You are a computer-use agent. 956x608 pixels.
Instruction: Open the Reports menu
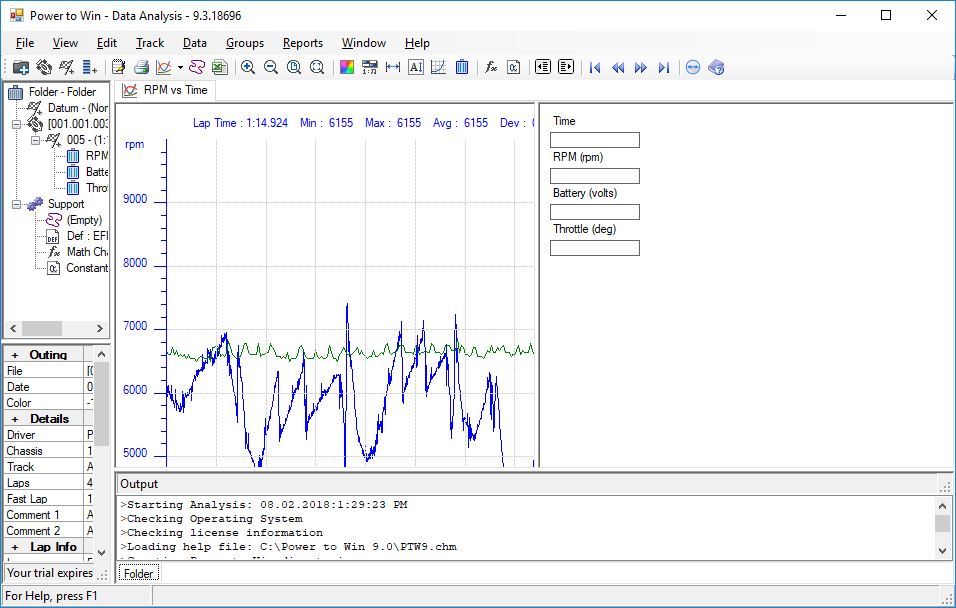(302, 43)
